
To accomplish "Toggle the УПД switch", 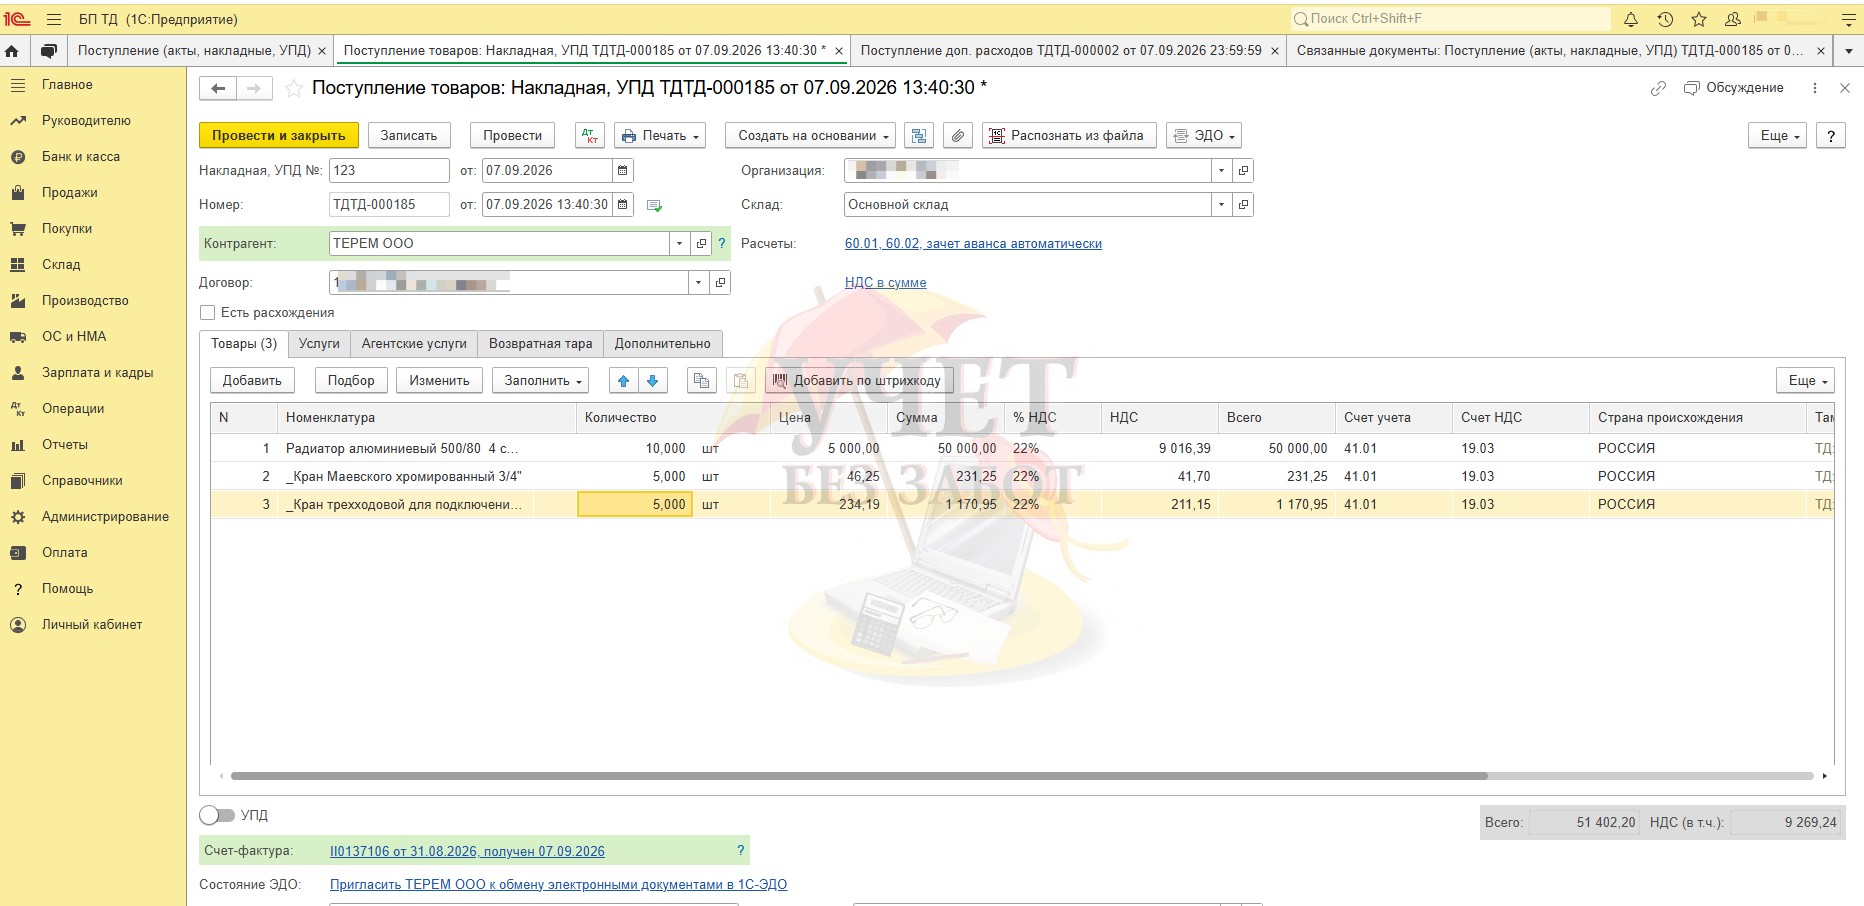I will coord(216,815).
